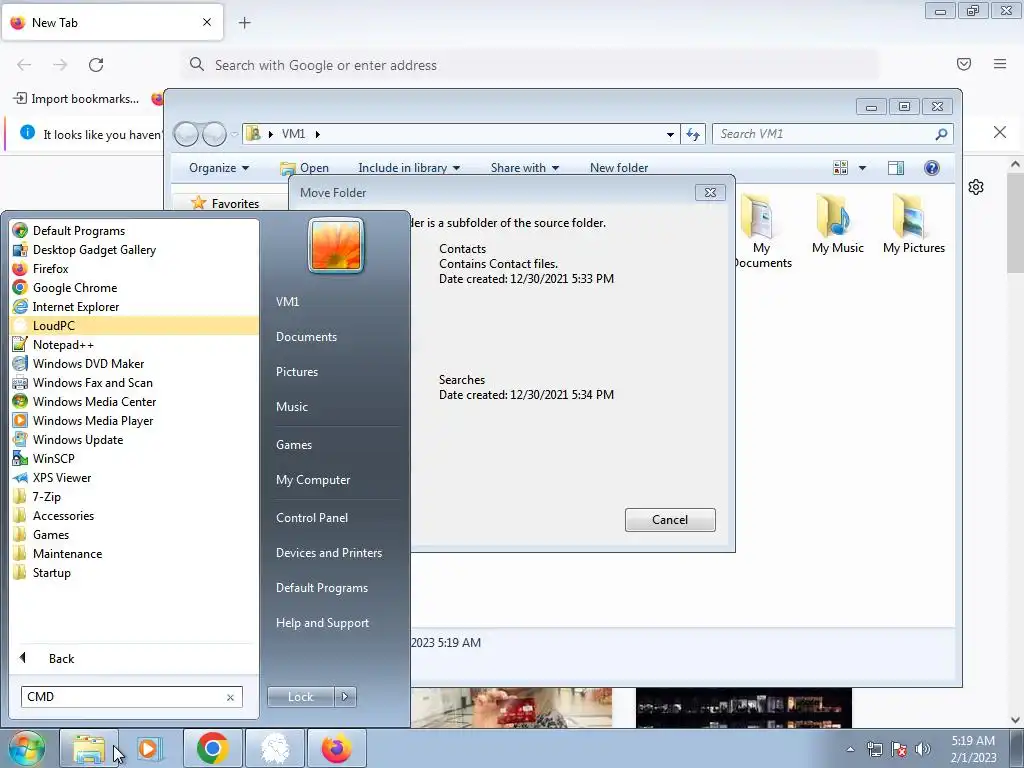The height and width of the screenshot is (768, 1024).
Task: Open the Firefox hamburger application menu
Action: [999, 63]
